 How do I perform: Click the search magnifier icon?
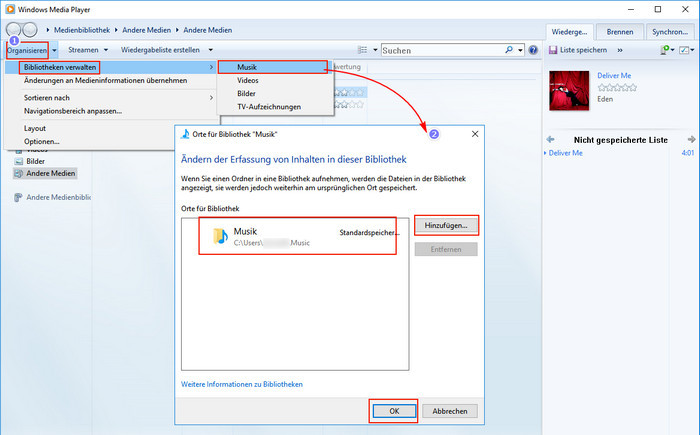pyautogui.click(x=509, y=50)
